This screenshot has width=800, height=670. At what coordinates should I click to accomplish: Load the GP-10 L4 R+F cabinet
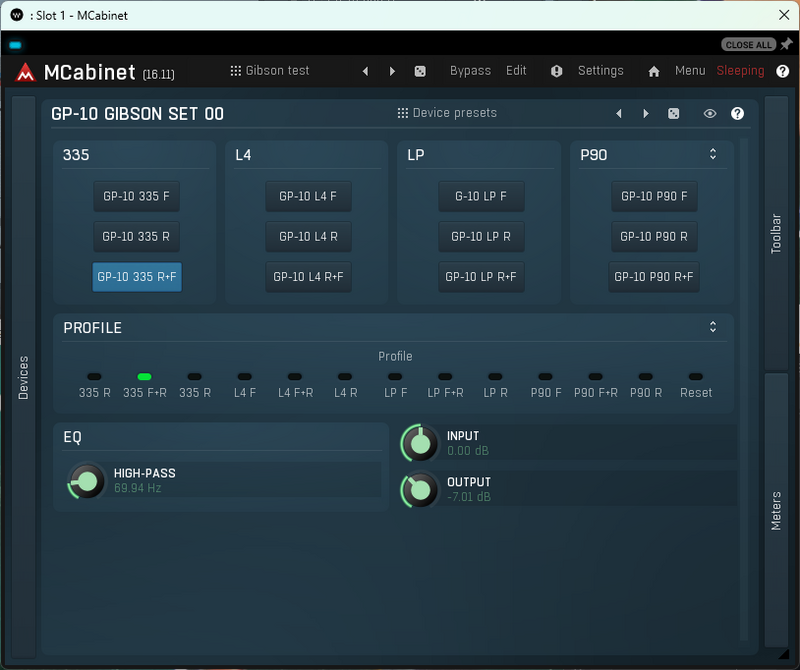point(308,277)
